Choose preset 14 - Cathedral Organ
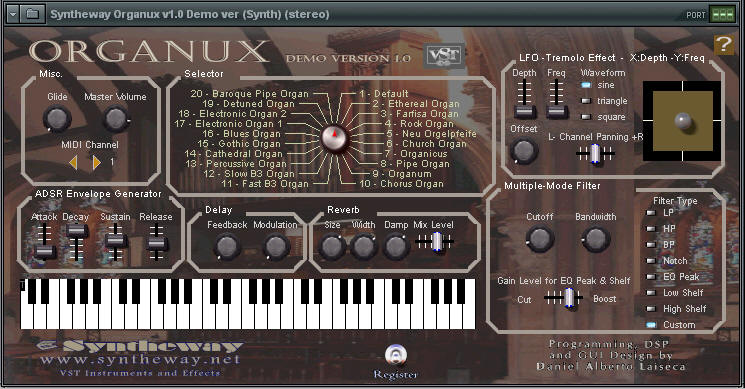 233,154
